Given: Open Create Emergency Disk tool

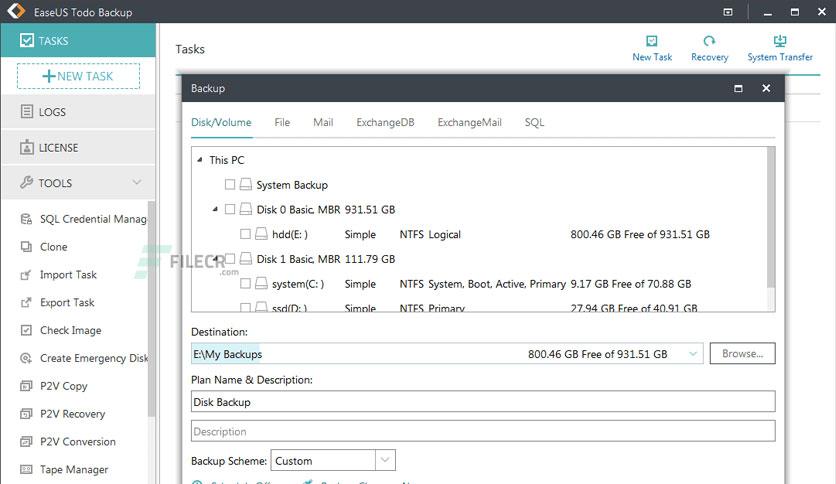Looking at the screenshot, I should coord(84,358).
